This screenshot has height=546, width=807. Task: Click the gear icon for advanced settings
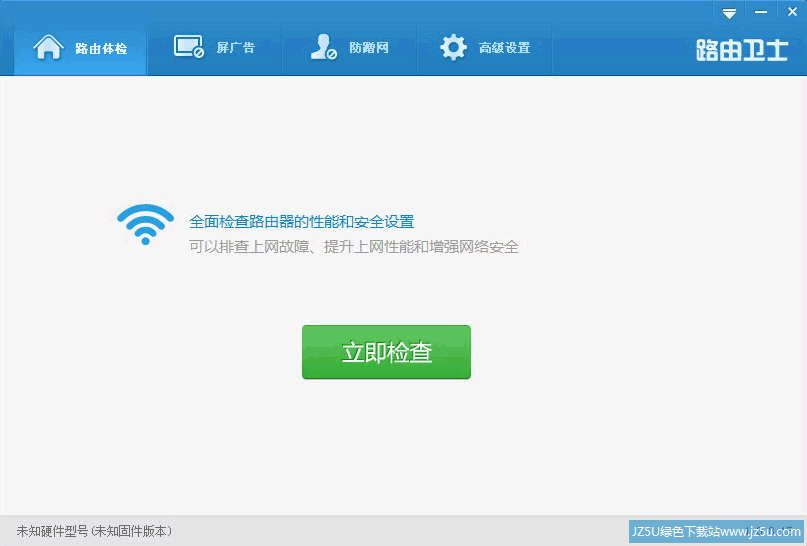(x=453, y=47)
